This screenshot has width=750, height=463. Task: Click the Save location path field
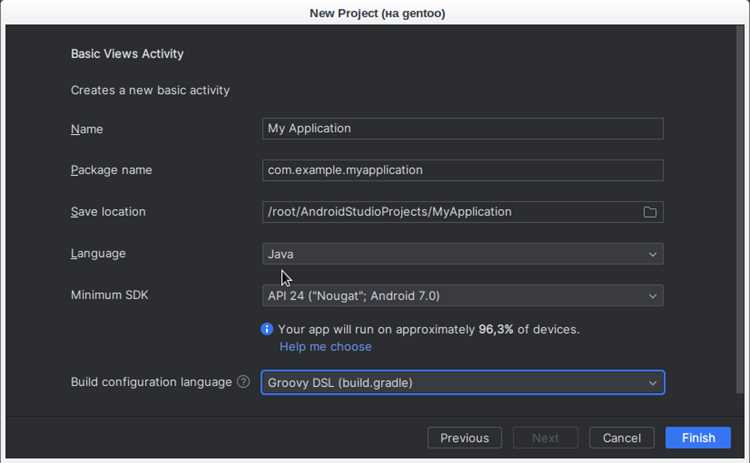coord(452,212)
